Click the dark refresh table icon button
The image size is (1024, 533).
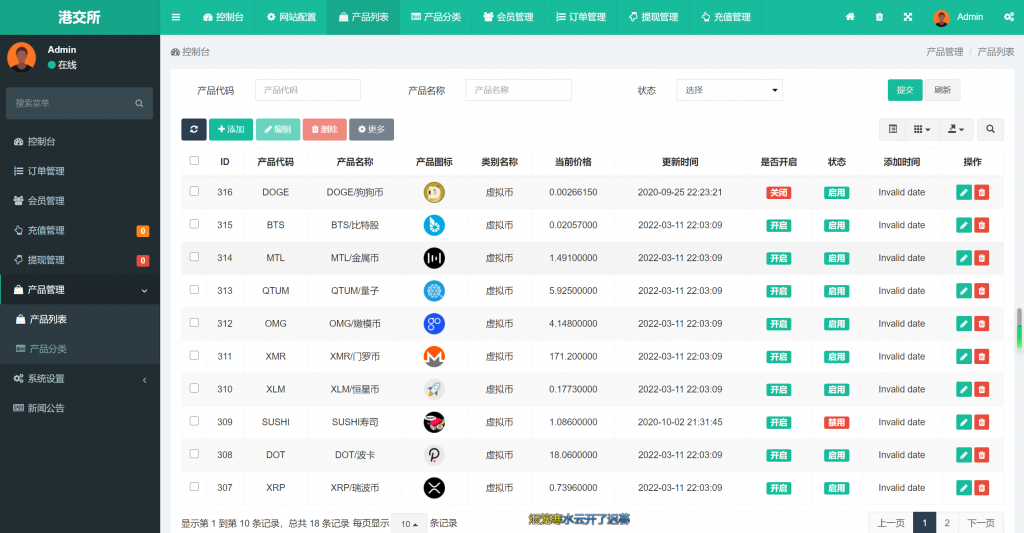193,129
